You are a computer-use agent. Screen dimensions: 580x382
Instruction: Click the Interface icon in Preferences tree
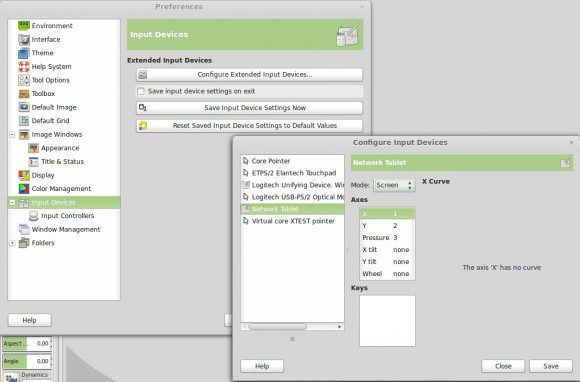pyautogui.click(x=24, y=39)
